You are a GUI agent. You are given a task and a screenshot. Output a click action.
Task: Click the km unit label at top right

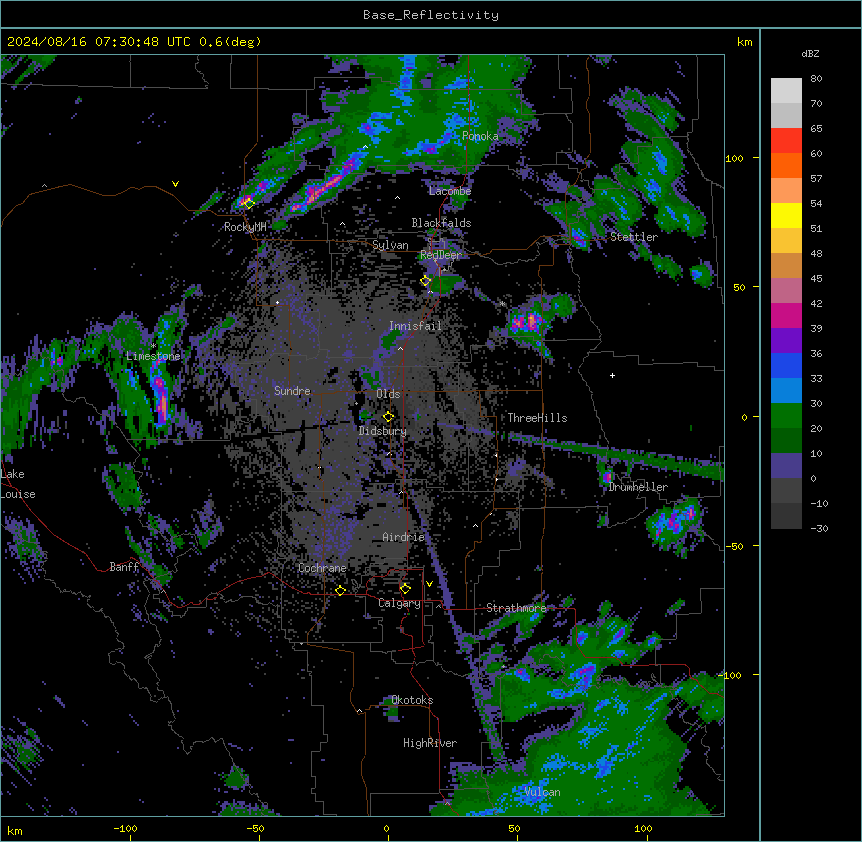click(x=745, y=42)
